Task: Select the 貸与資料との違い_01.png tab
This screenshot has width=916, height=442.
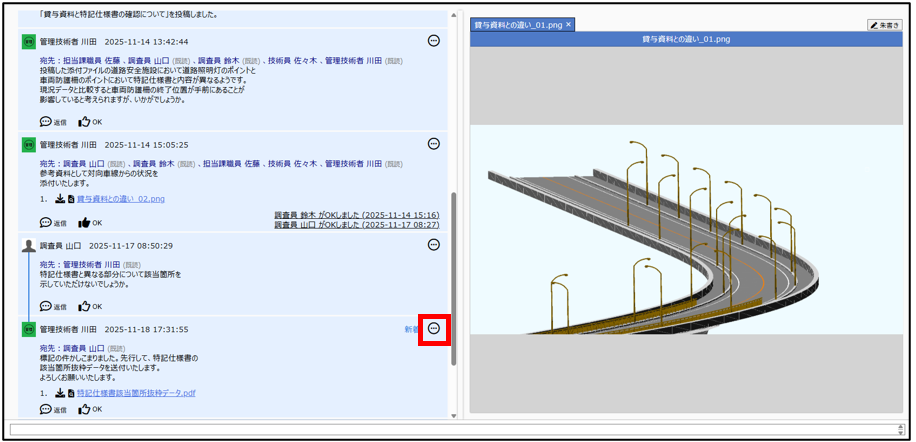Action: tap(517, 24)
